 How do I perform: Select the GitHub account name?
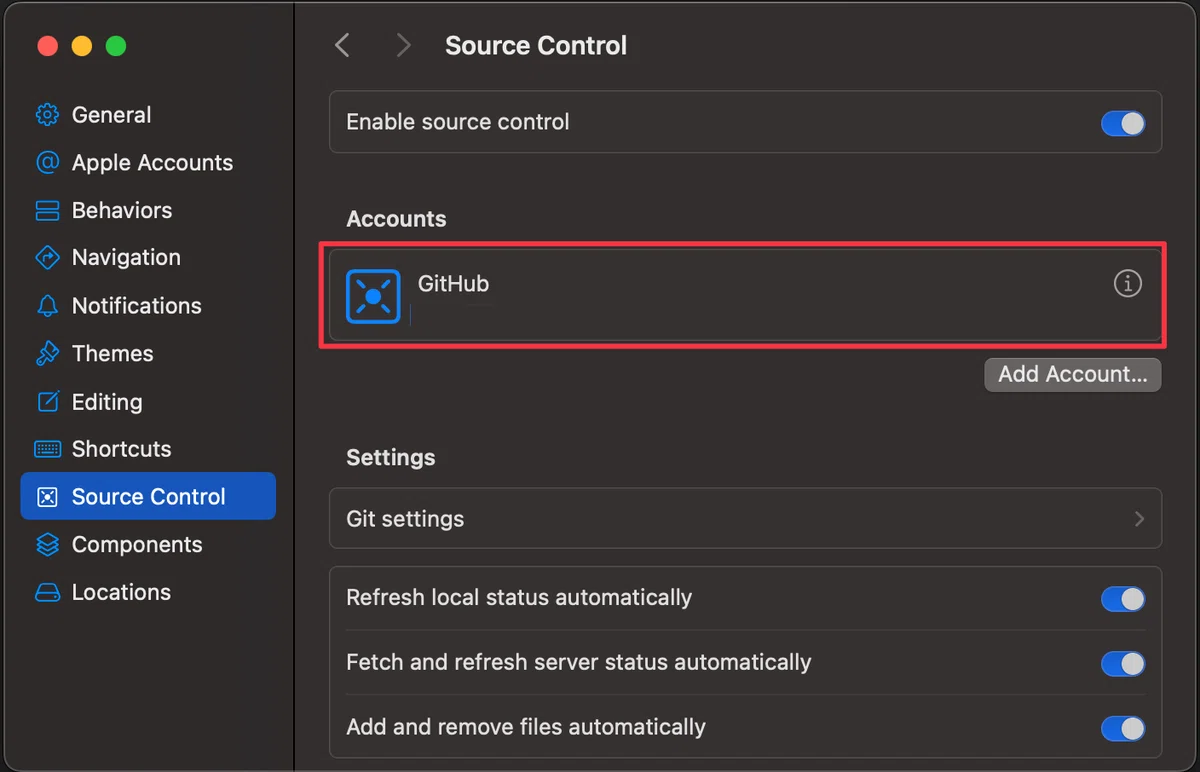click(x=453, y=284)
